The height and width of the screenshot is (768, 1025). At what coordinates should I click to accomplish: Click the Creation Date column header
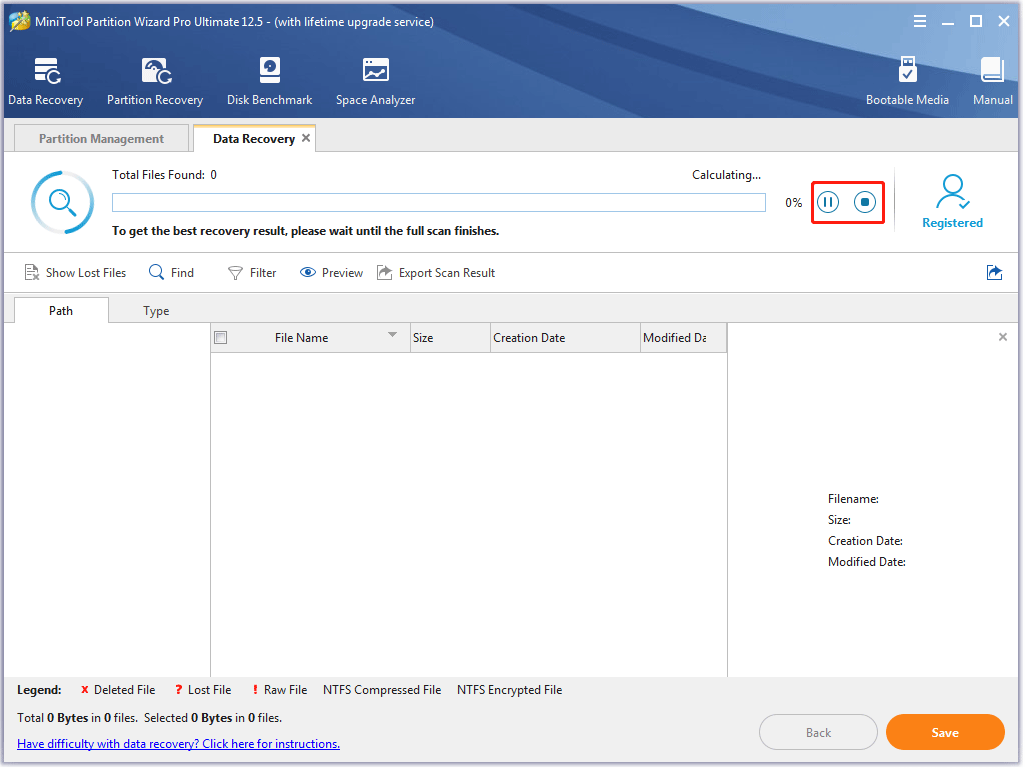coord(565,338)
